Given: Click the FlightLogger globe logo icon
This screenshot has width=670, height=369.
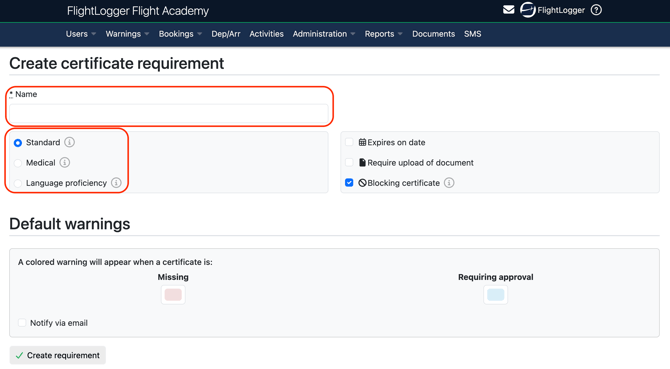Looking at the screenshot, I should (x=528, y=10).
